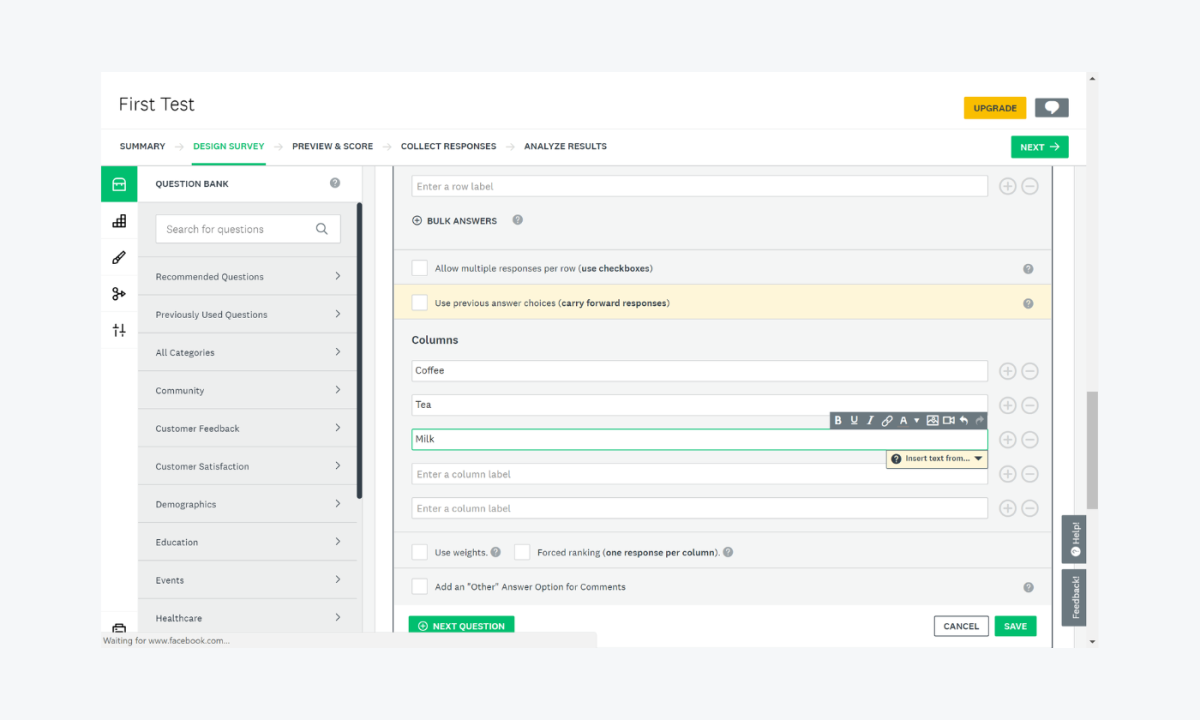Insert a hyperlink using the link icon

point(887,420)
